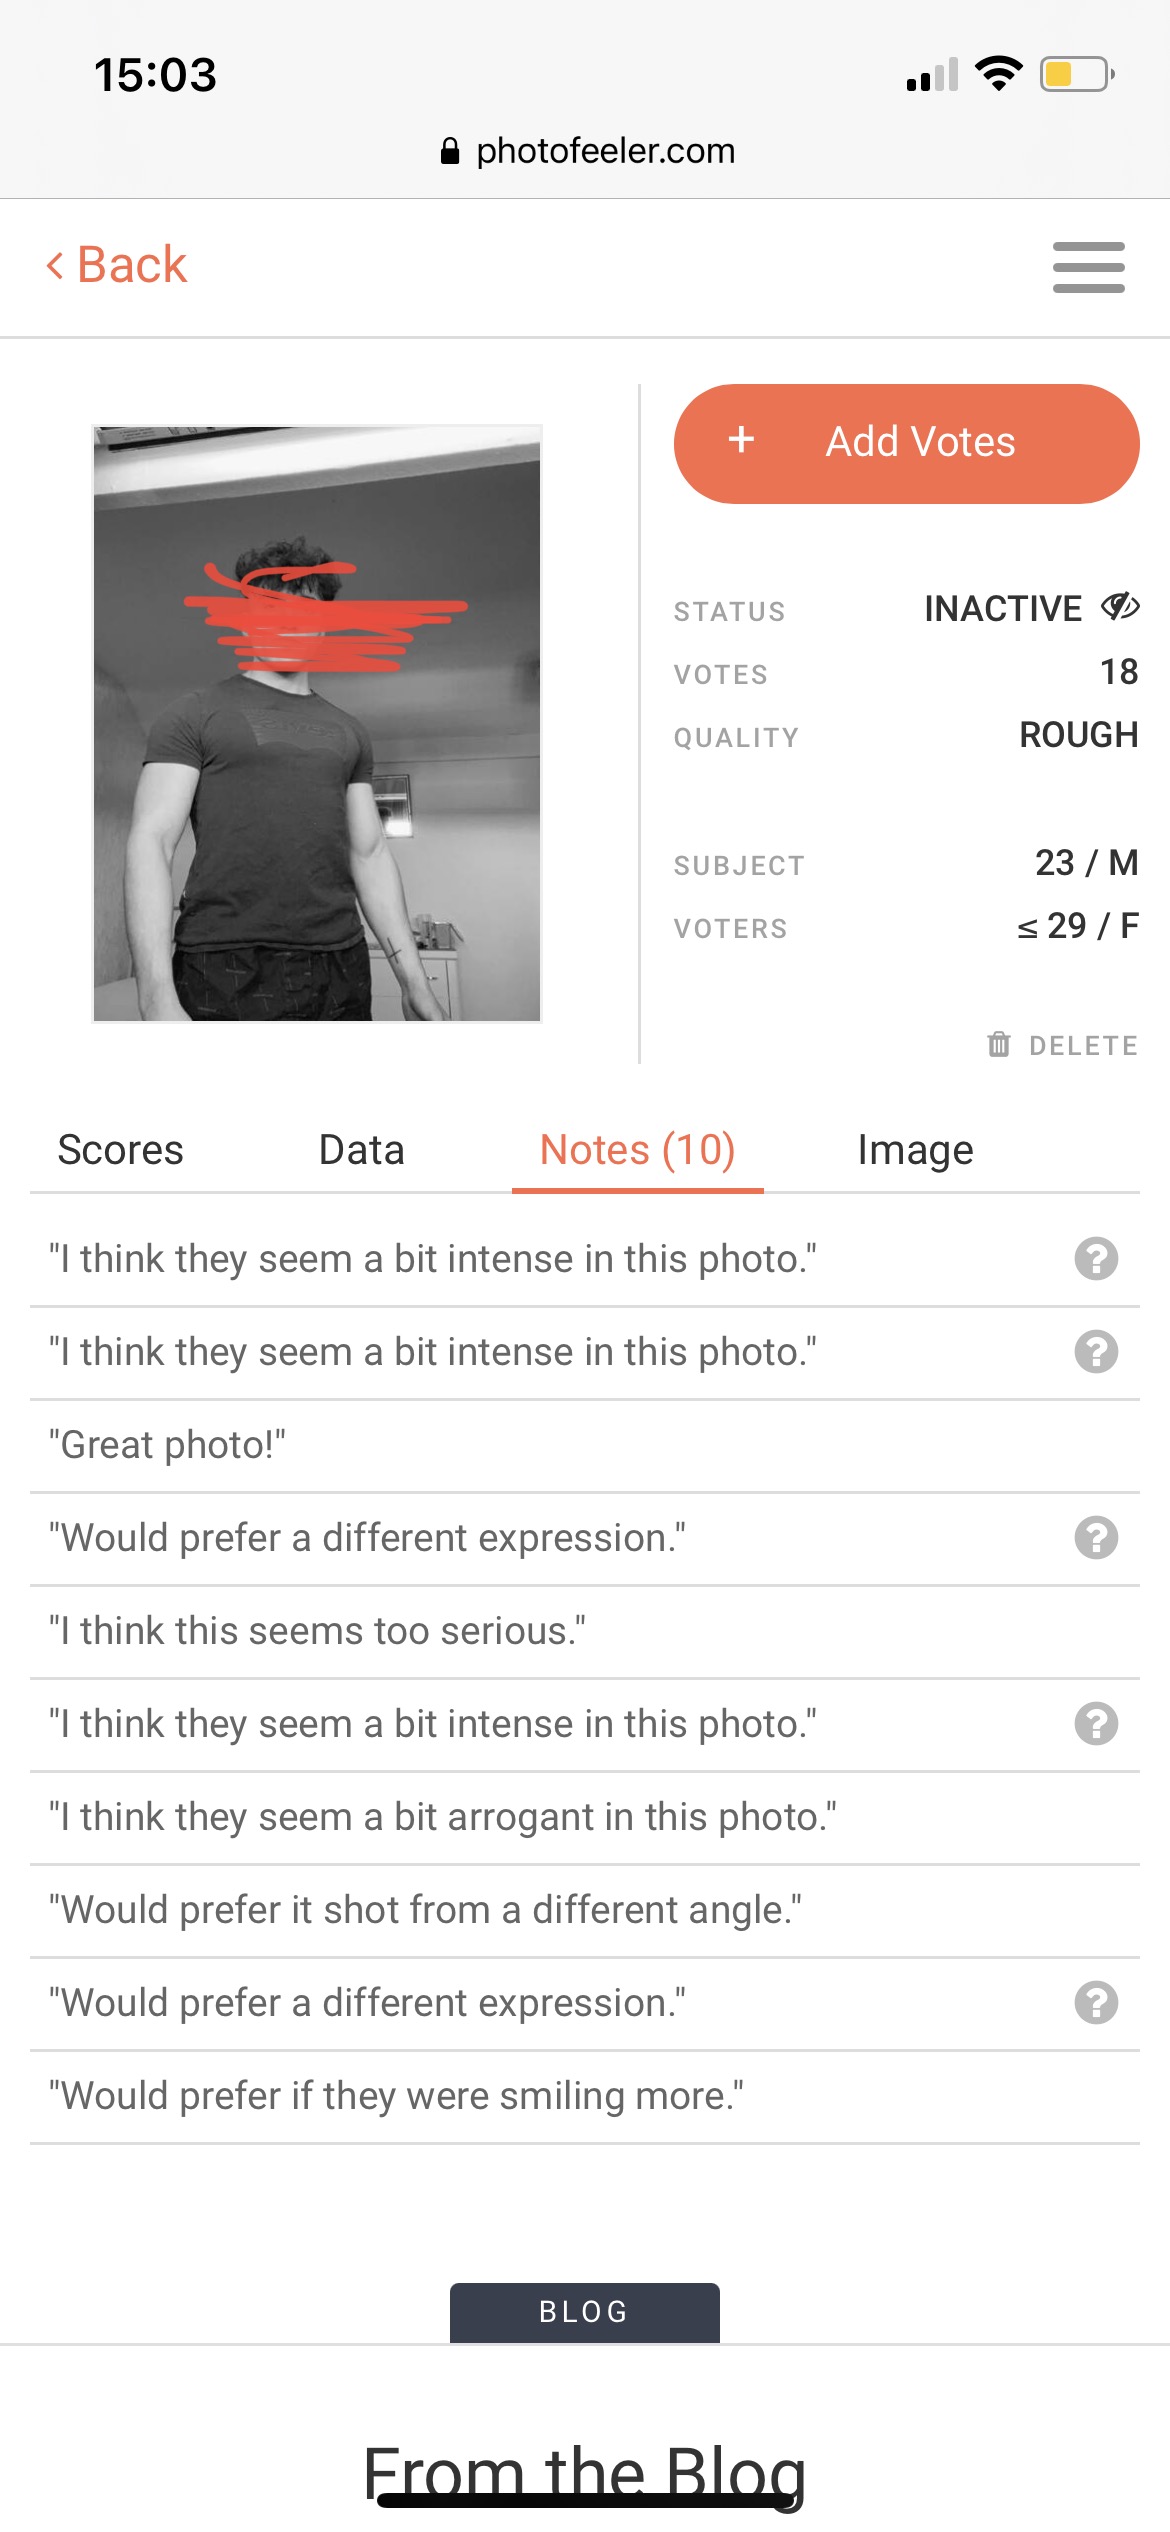
Task: Click help icon on first intense note
Action: (1096, 1258)
